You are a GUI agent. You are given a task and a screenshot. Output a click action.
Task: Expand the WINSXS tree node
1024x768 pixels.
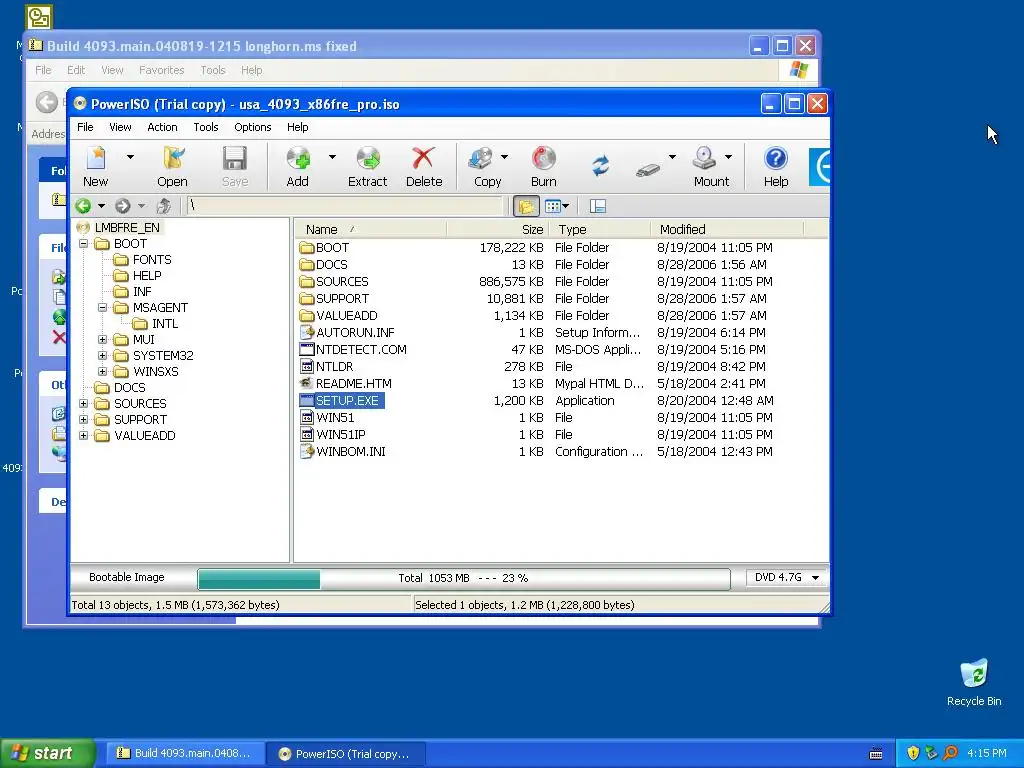[x=103, y=372]
